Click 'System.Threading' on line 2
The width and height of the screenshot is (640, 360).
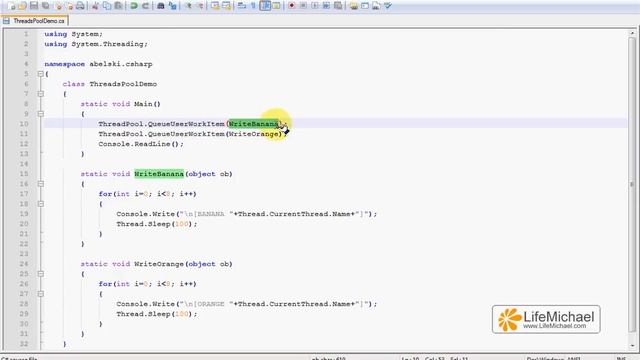pyautogui.click(x=107, y=44)
